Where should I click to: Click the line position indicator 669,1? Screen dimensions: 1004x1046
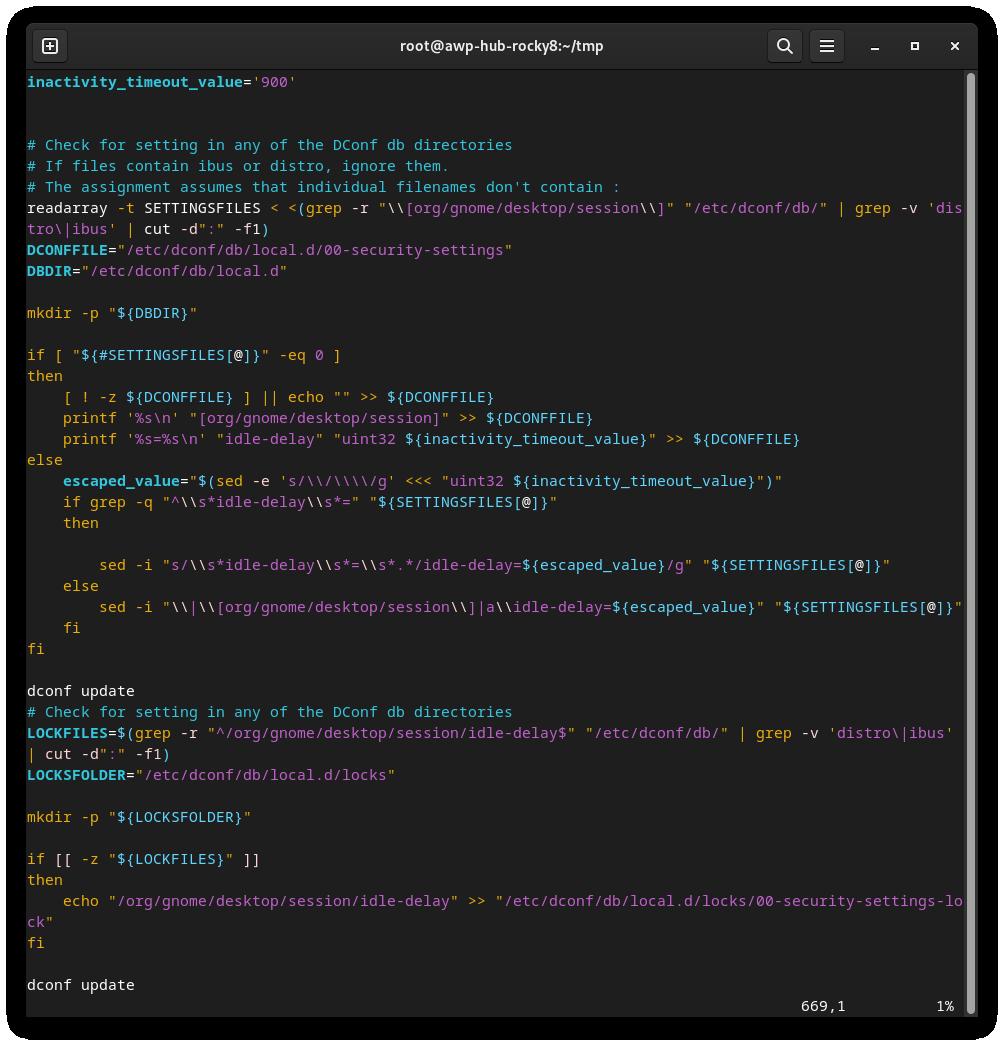[x=822, y=1006]
